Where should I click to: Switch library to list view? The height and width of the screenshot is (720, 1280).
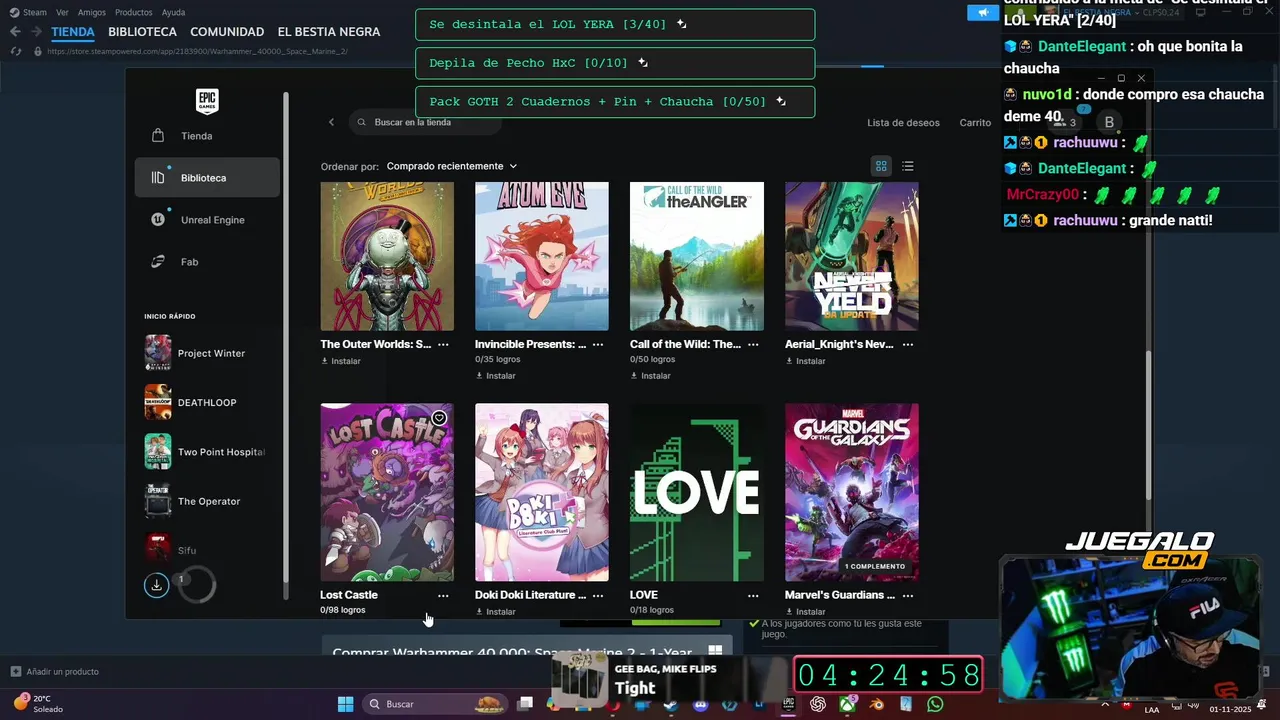click(908, 166)
